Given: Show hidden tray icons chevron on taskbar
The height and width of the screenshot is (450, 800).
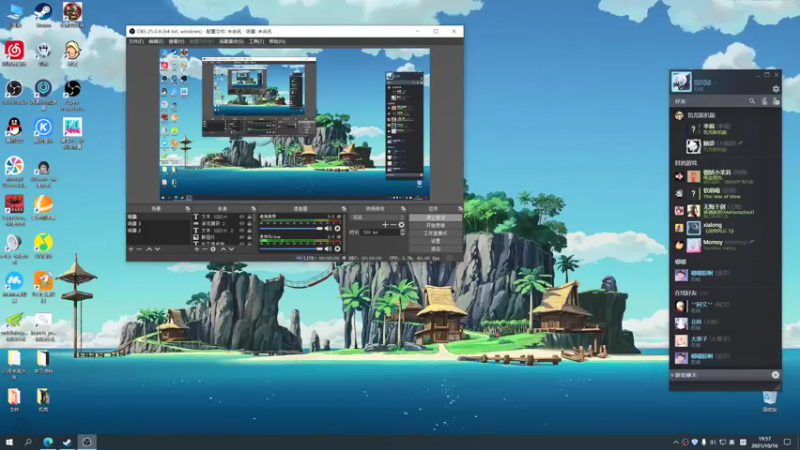Looking at the screenshot, I should click(676, 442).
